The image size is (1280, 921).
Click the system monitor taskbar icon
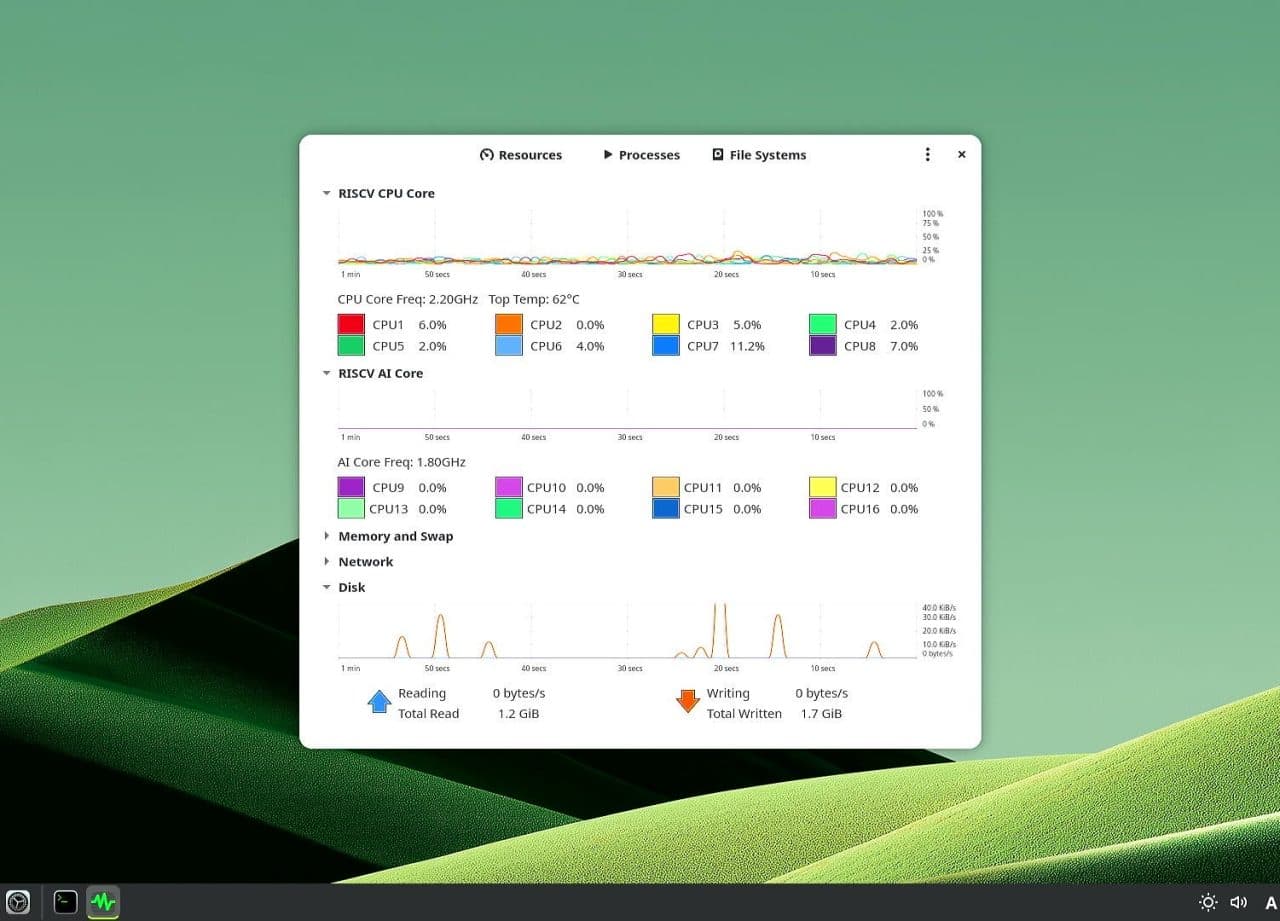[103, 902]
